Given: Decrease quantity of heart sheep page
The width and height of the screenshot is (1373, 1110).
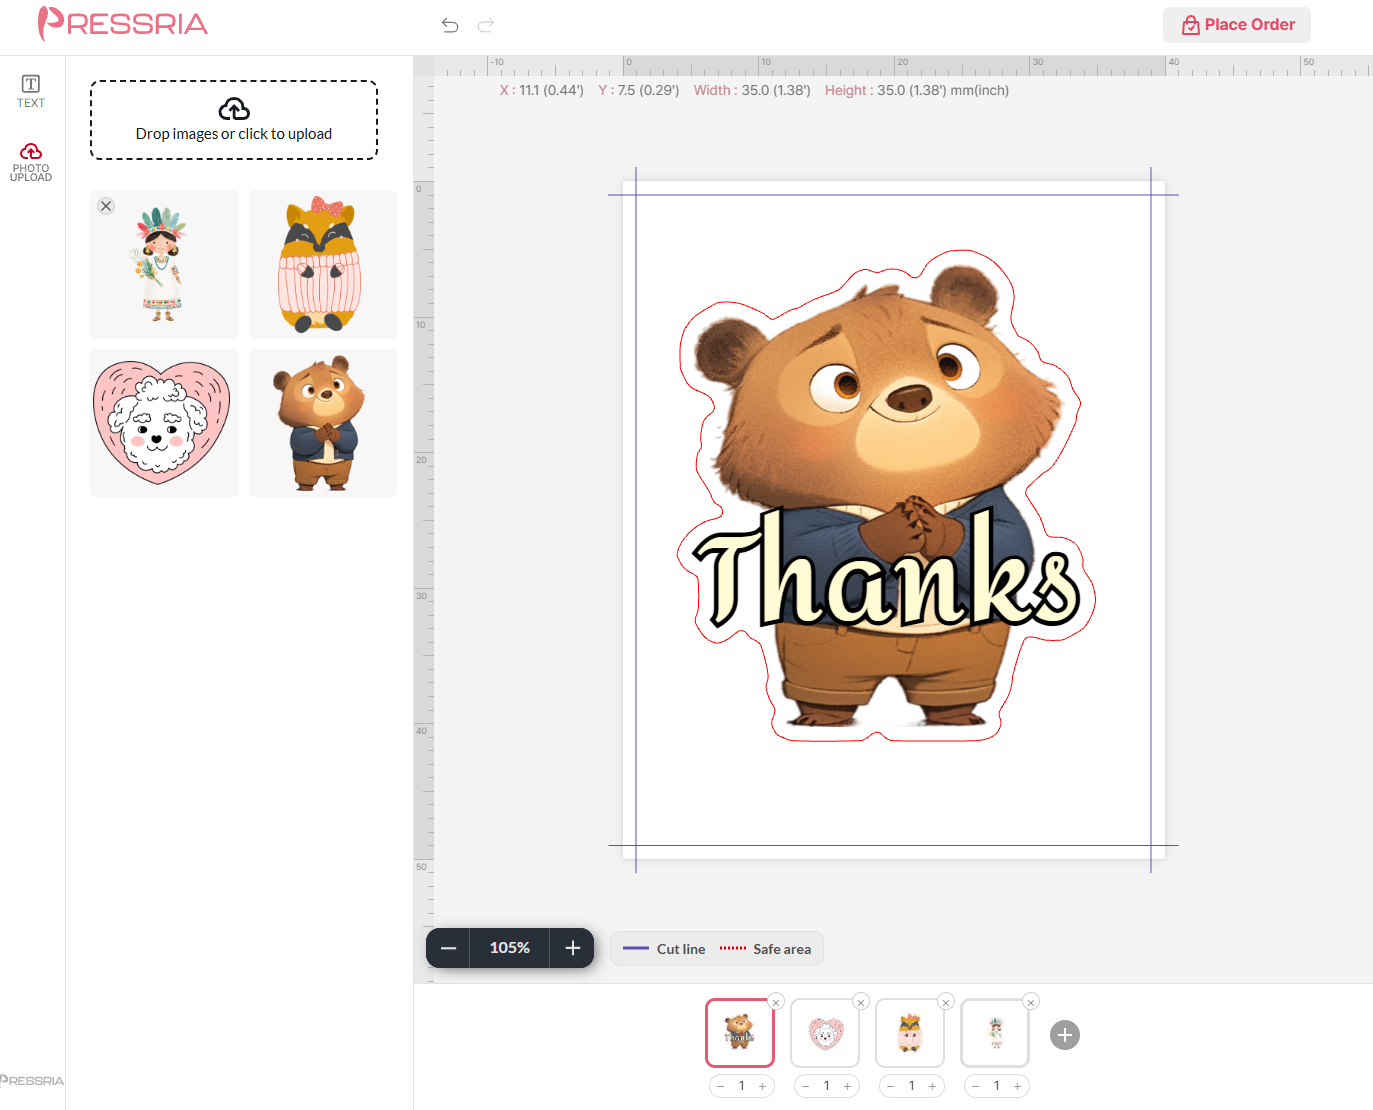Looking at the screenshot, I should [x=805, y=1086].
